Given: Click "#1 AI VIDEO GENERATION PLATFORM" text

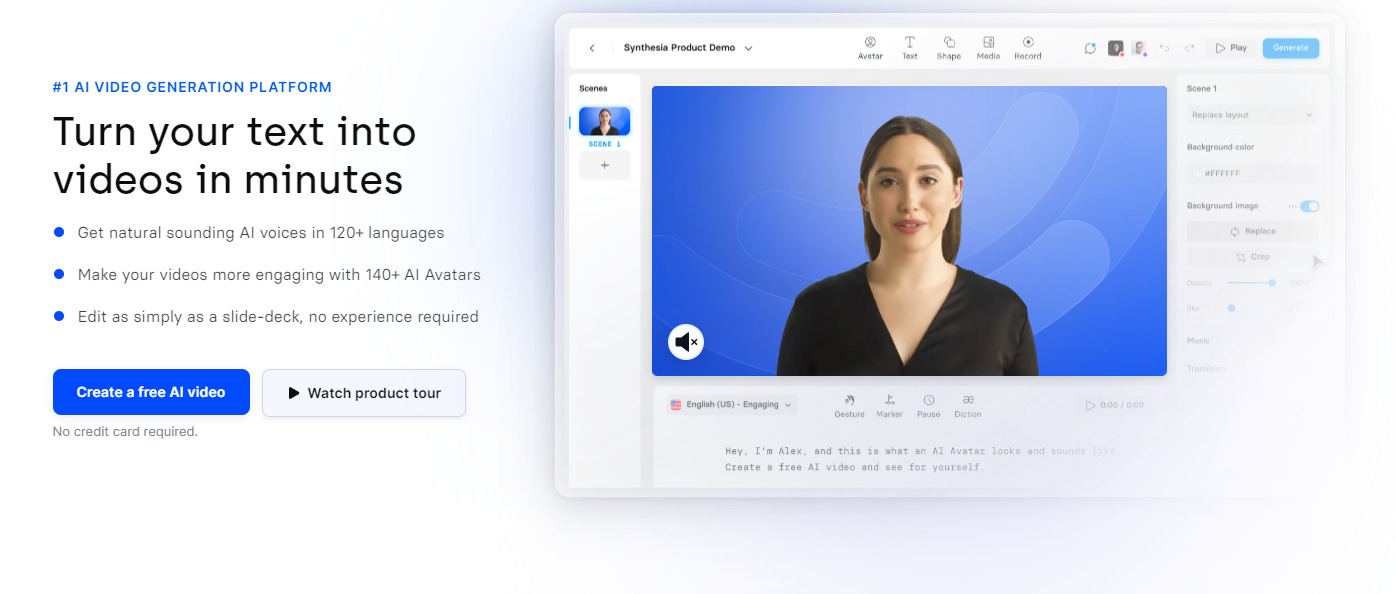Looking at the screenshot, I should [x=192, y=87].
